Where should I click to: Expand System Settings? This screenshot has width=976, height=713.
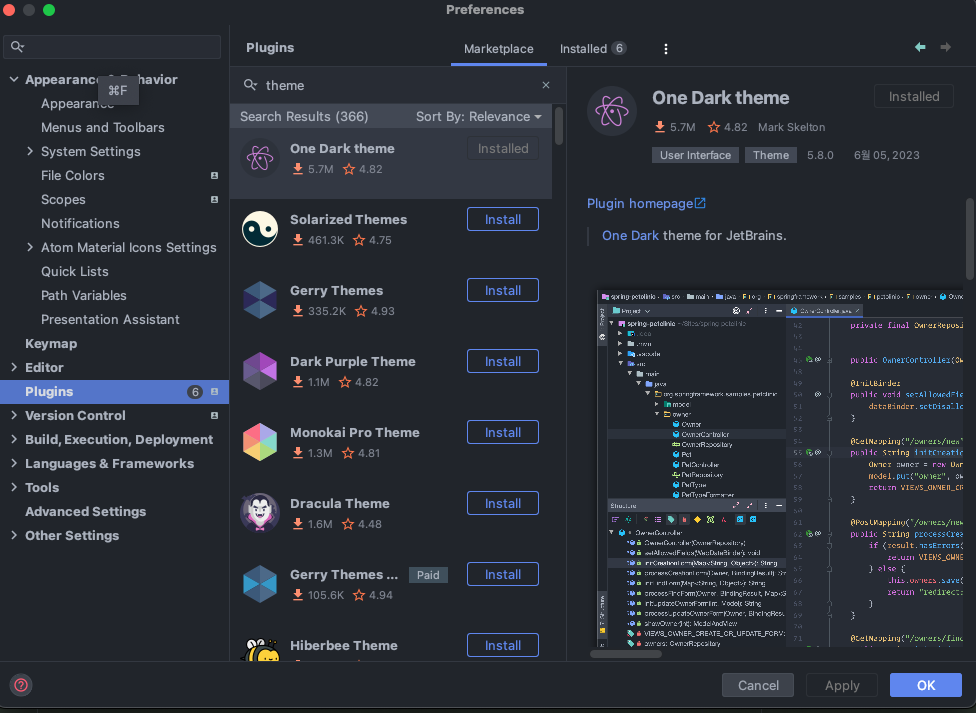click(30, 151)
